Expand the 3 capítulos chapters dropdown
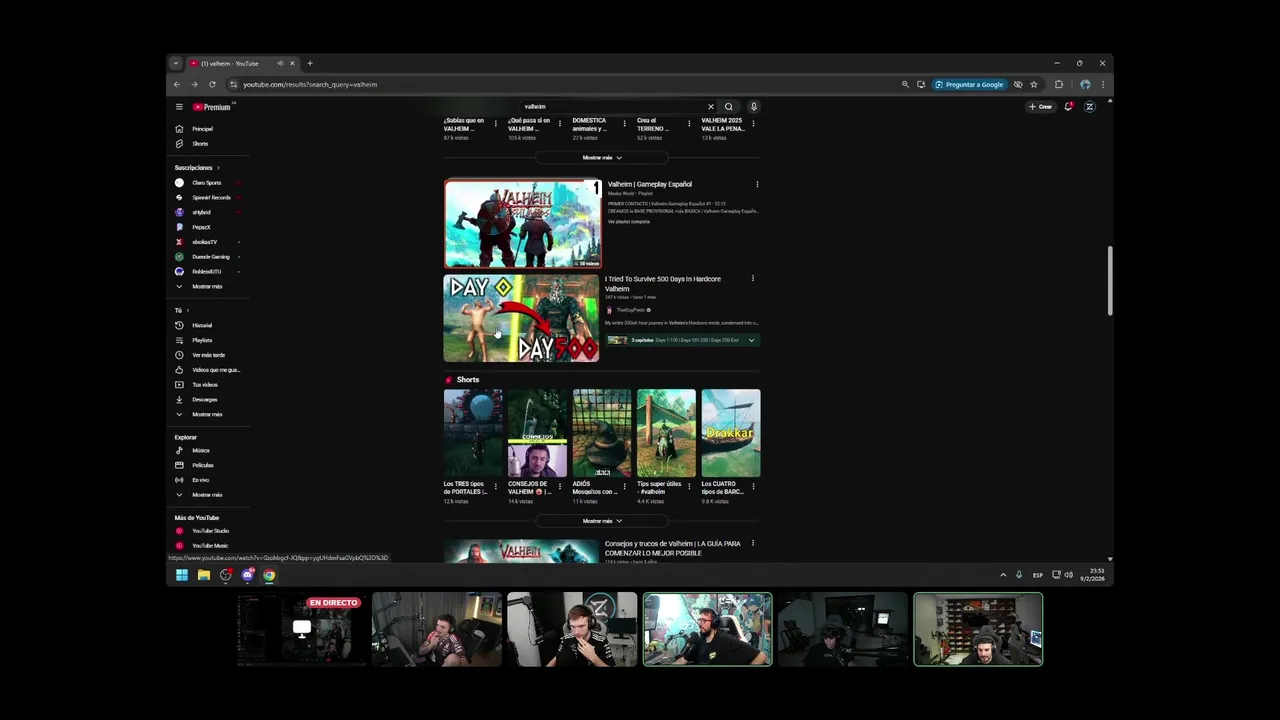 coord(751,340)
